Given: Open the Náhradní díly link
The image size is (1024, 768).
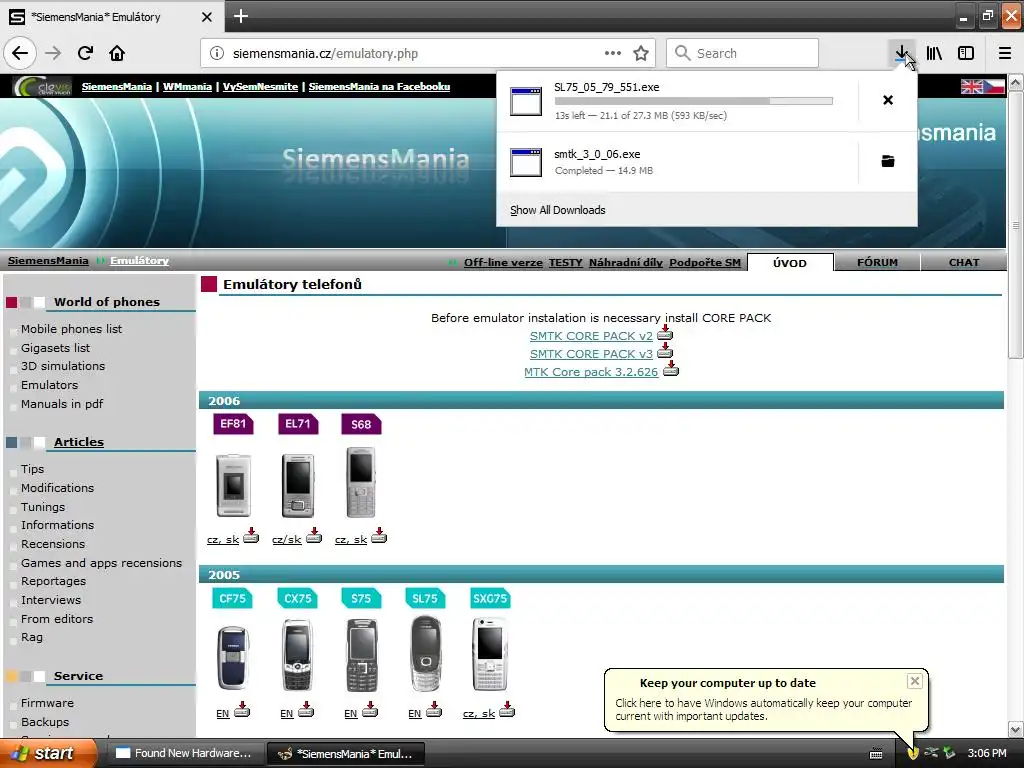Looking at the screenshot, I should [626, 263].
